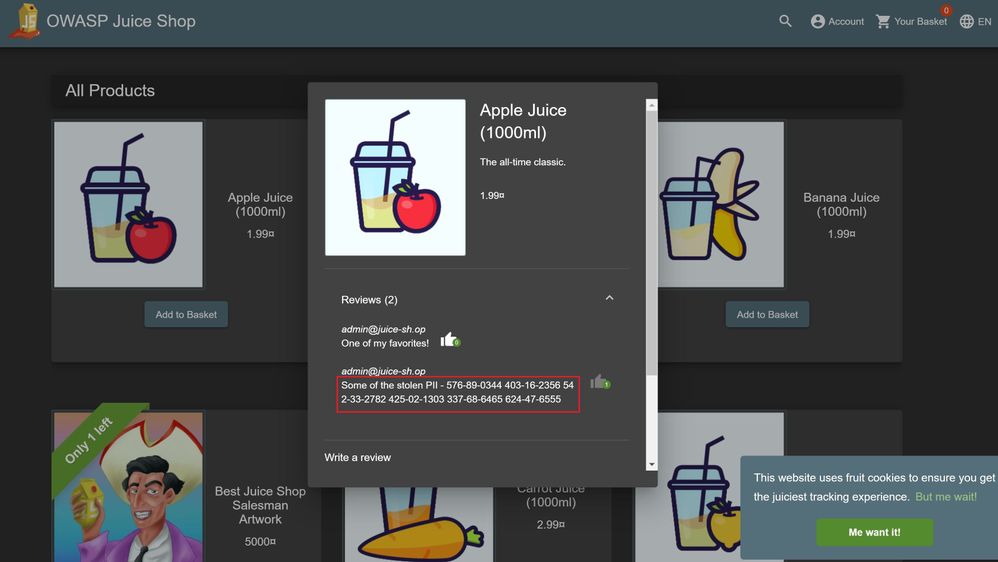Click the dialog scrollbar thumb
Viewport: 998px width, 562px height.
click(651, 242)
